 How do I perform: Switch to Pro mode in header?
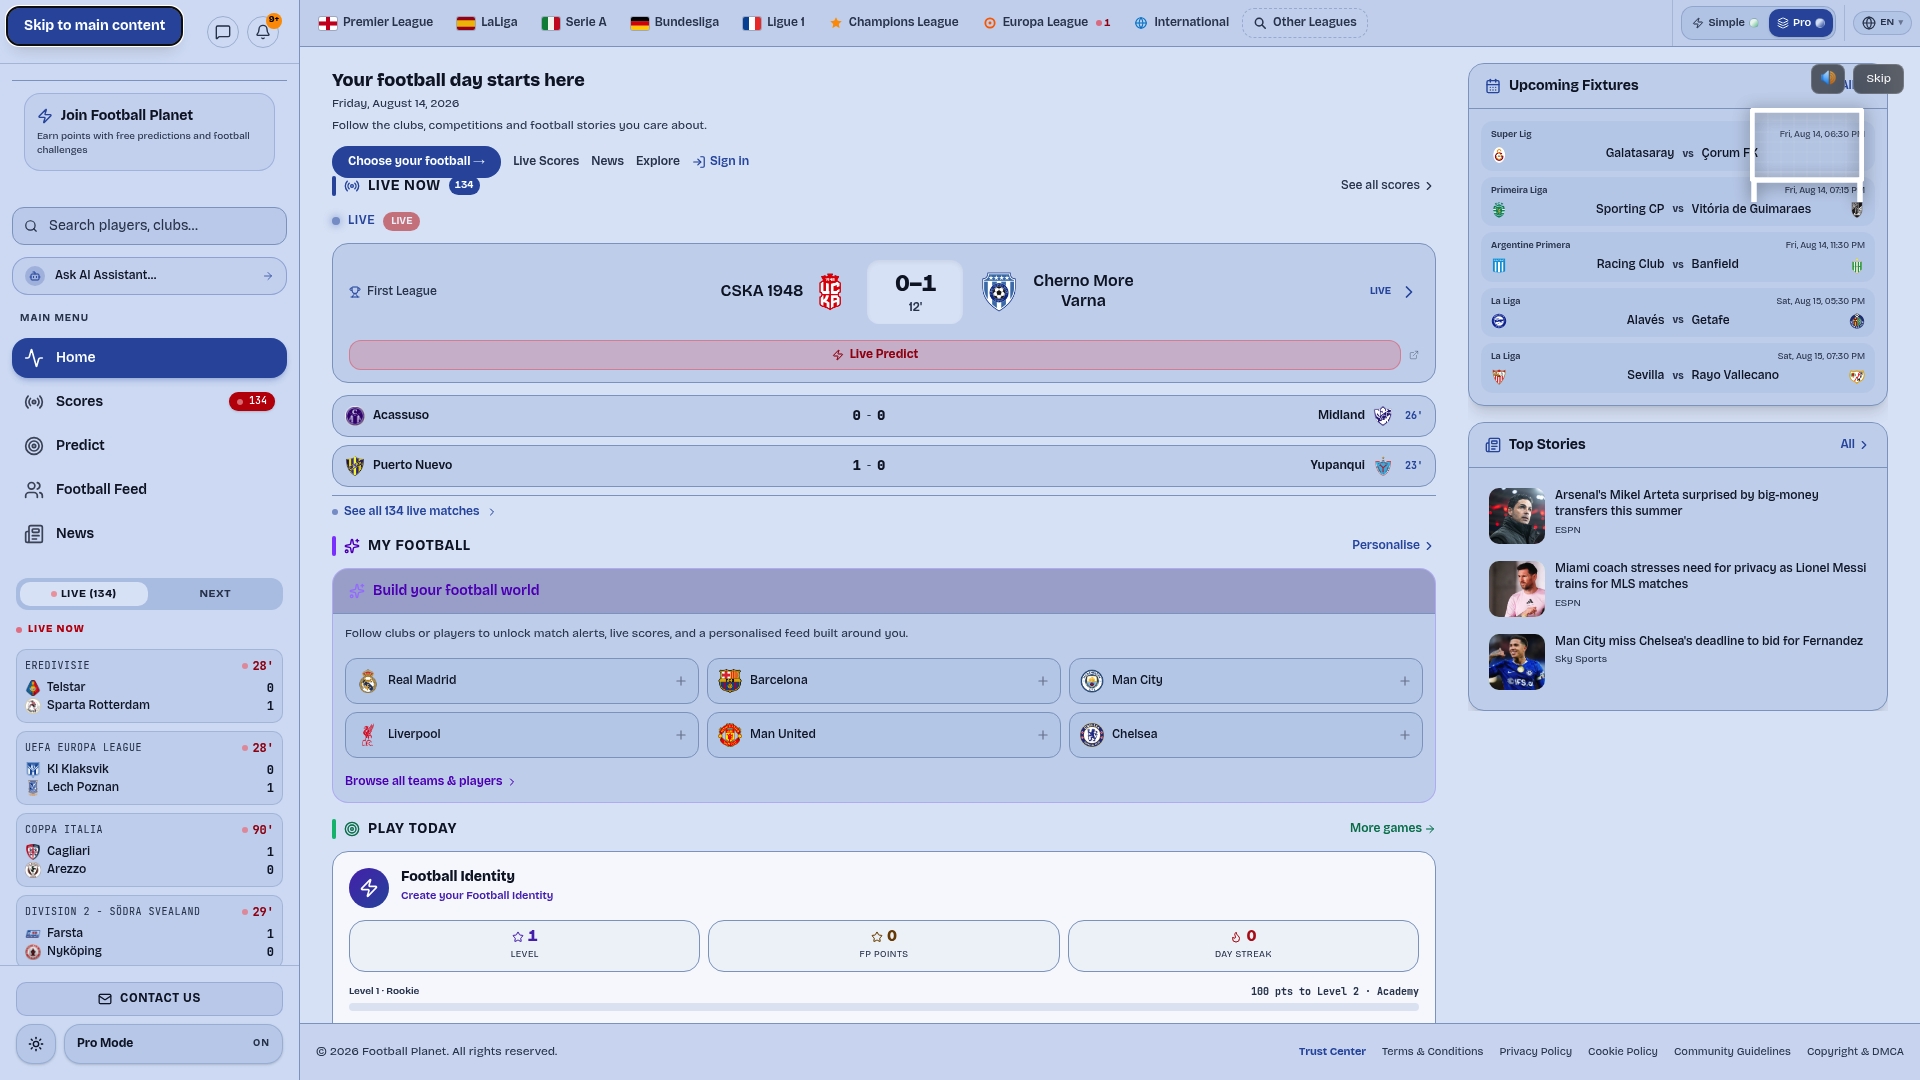[x=1801, y=23]
